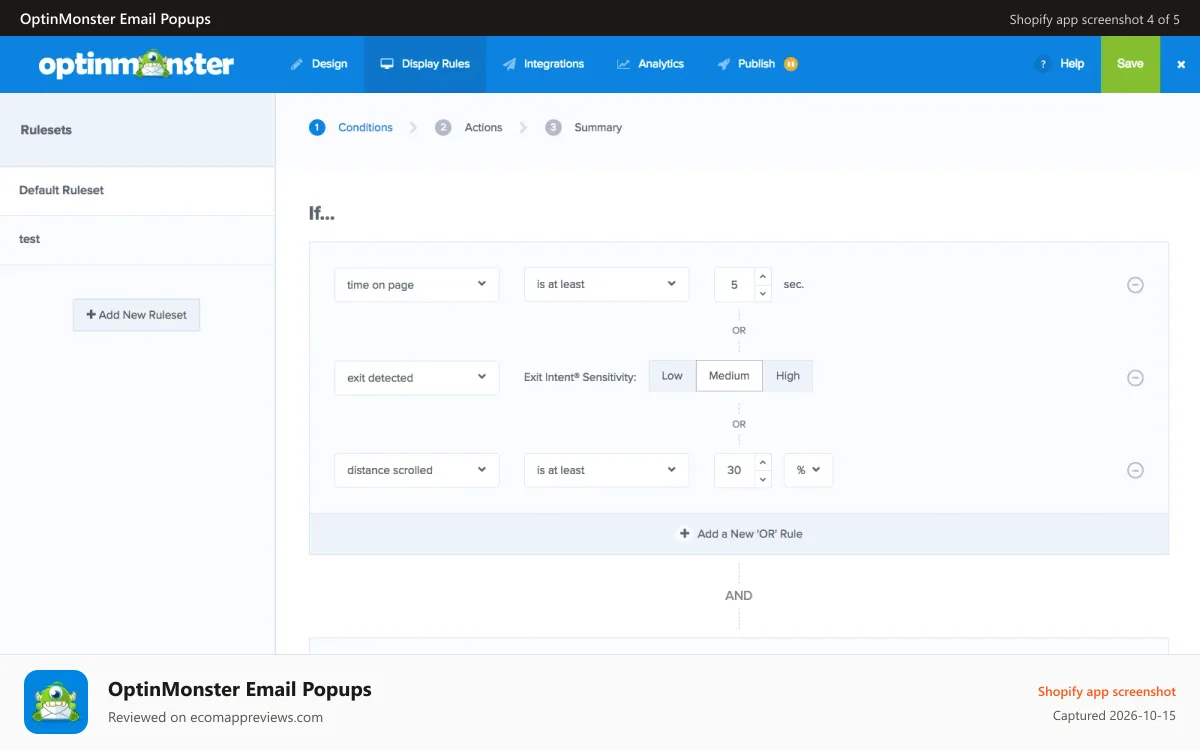Screen dimensions: 1200x750
Task: Select the test ruleset
Action: (x=137, y=240)
